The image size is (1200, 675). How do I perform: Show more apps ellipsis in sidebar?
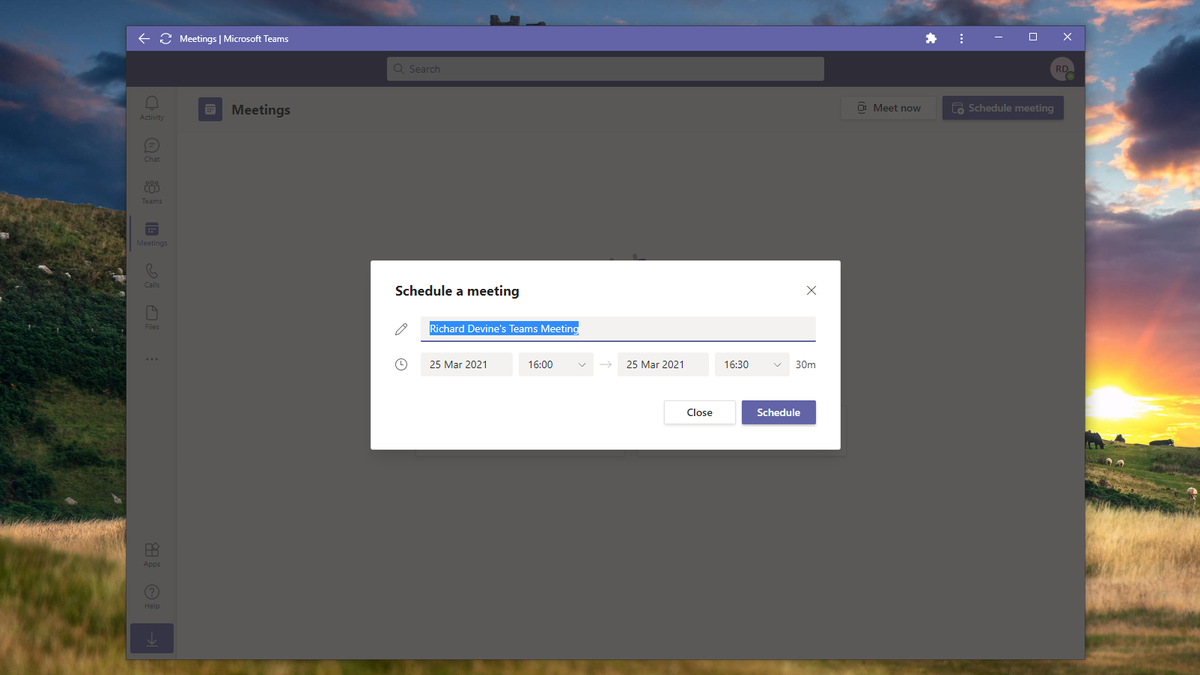click(152, 359)
